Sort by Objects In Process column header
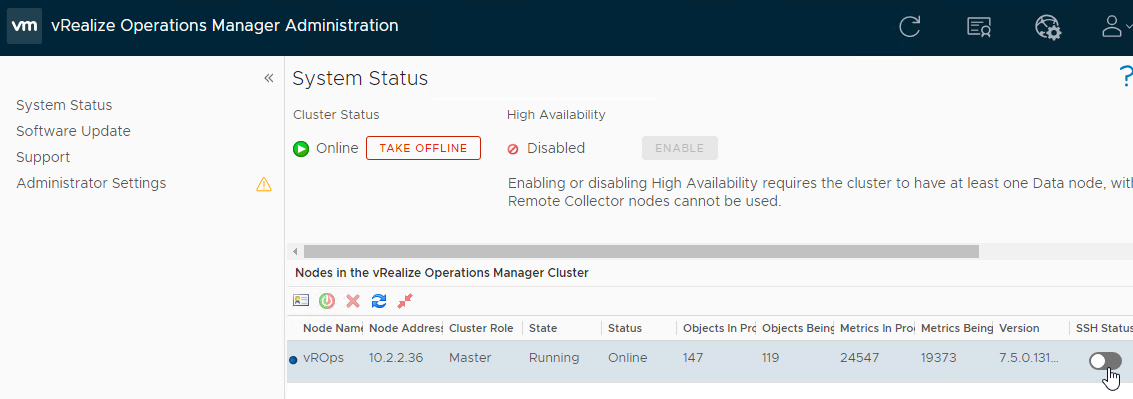 [x=719, y=328]
